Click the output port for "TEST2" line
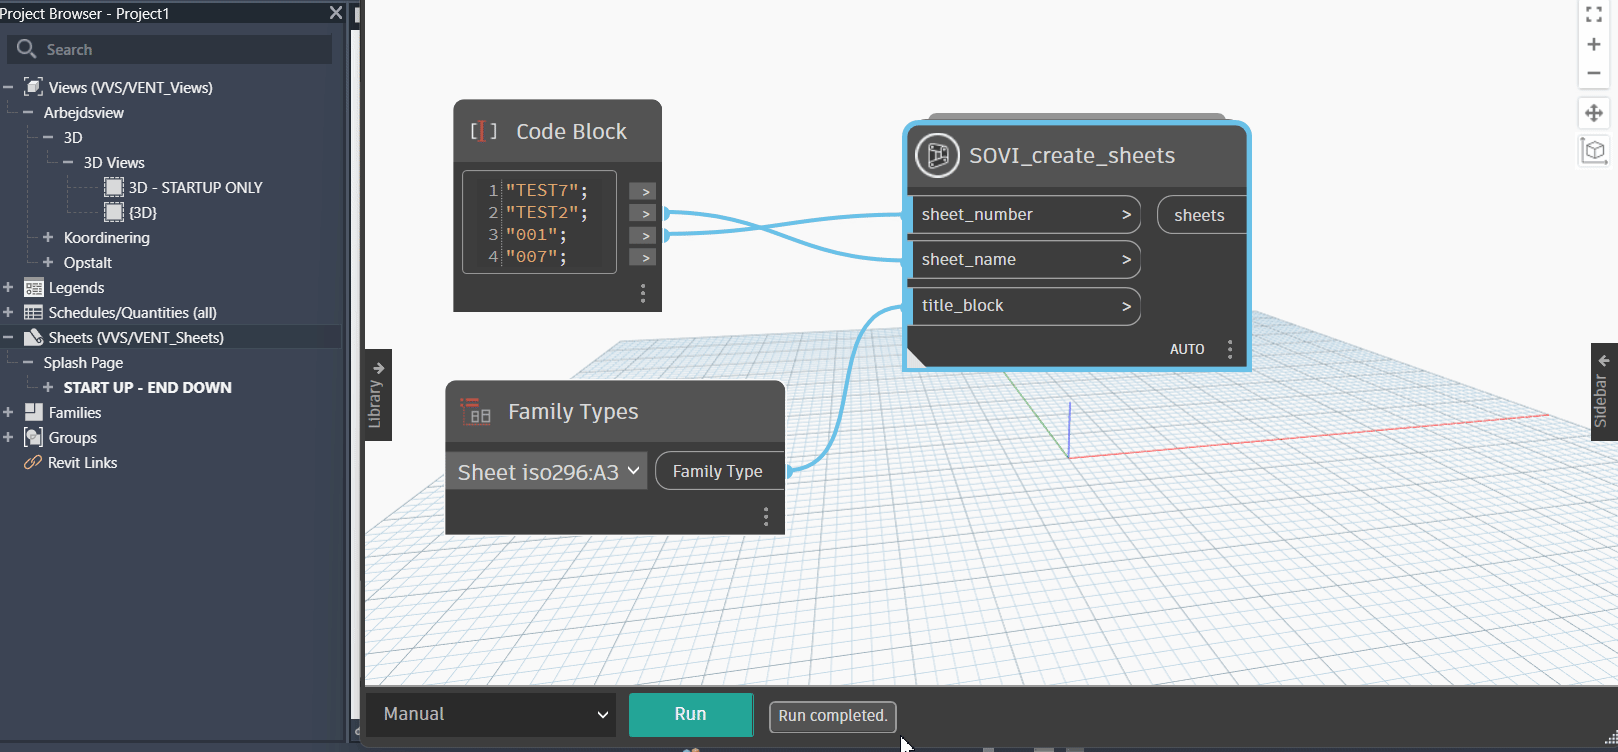Image resolution: width=1618 pixels, height=752 pixels. (x=642, y=213)
